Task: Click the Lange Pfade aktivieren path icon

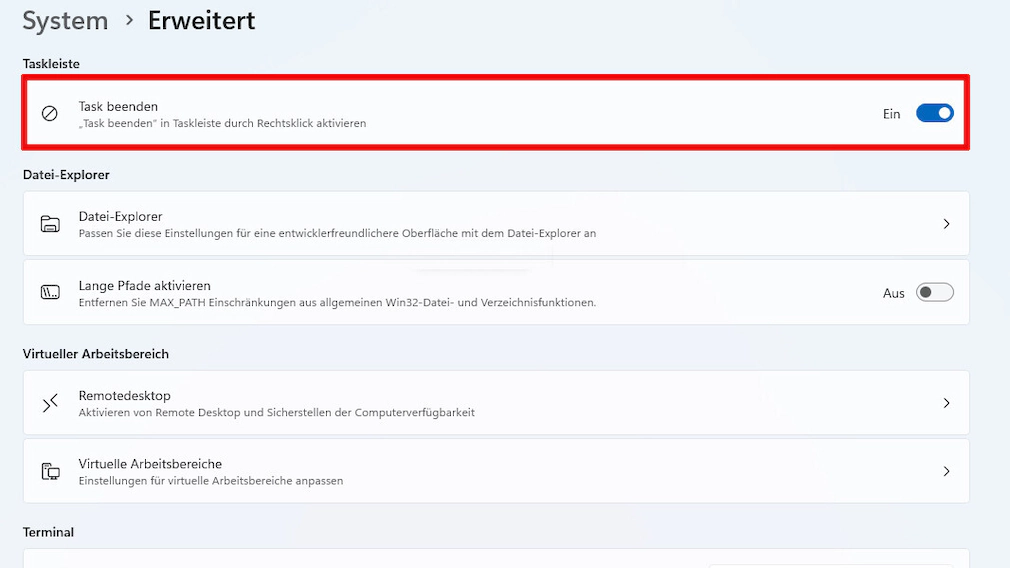Action: tap(50, 293)
